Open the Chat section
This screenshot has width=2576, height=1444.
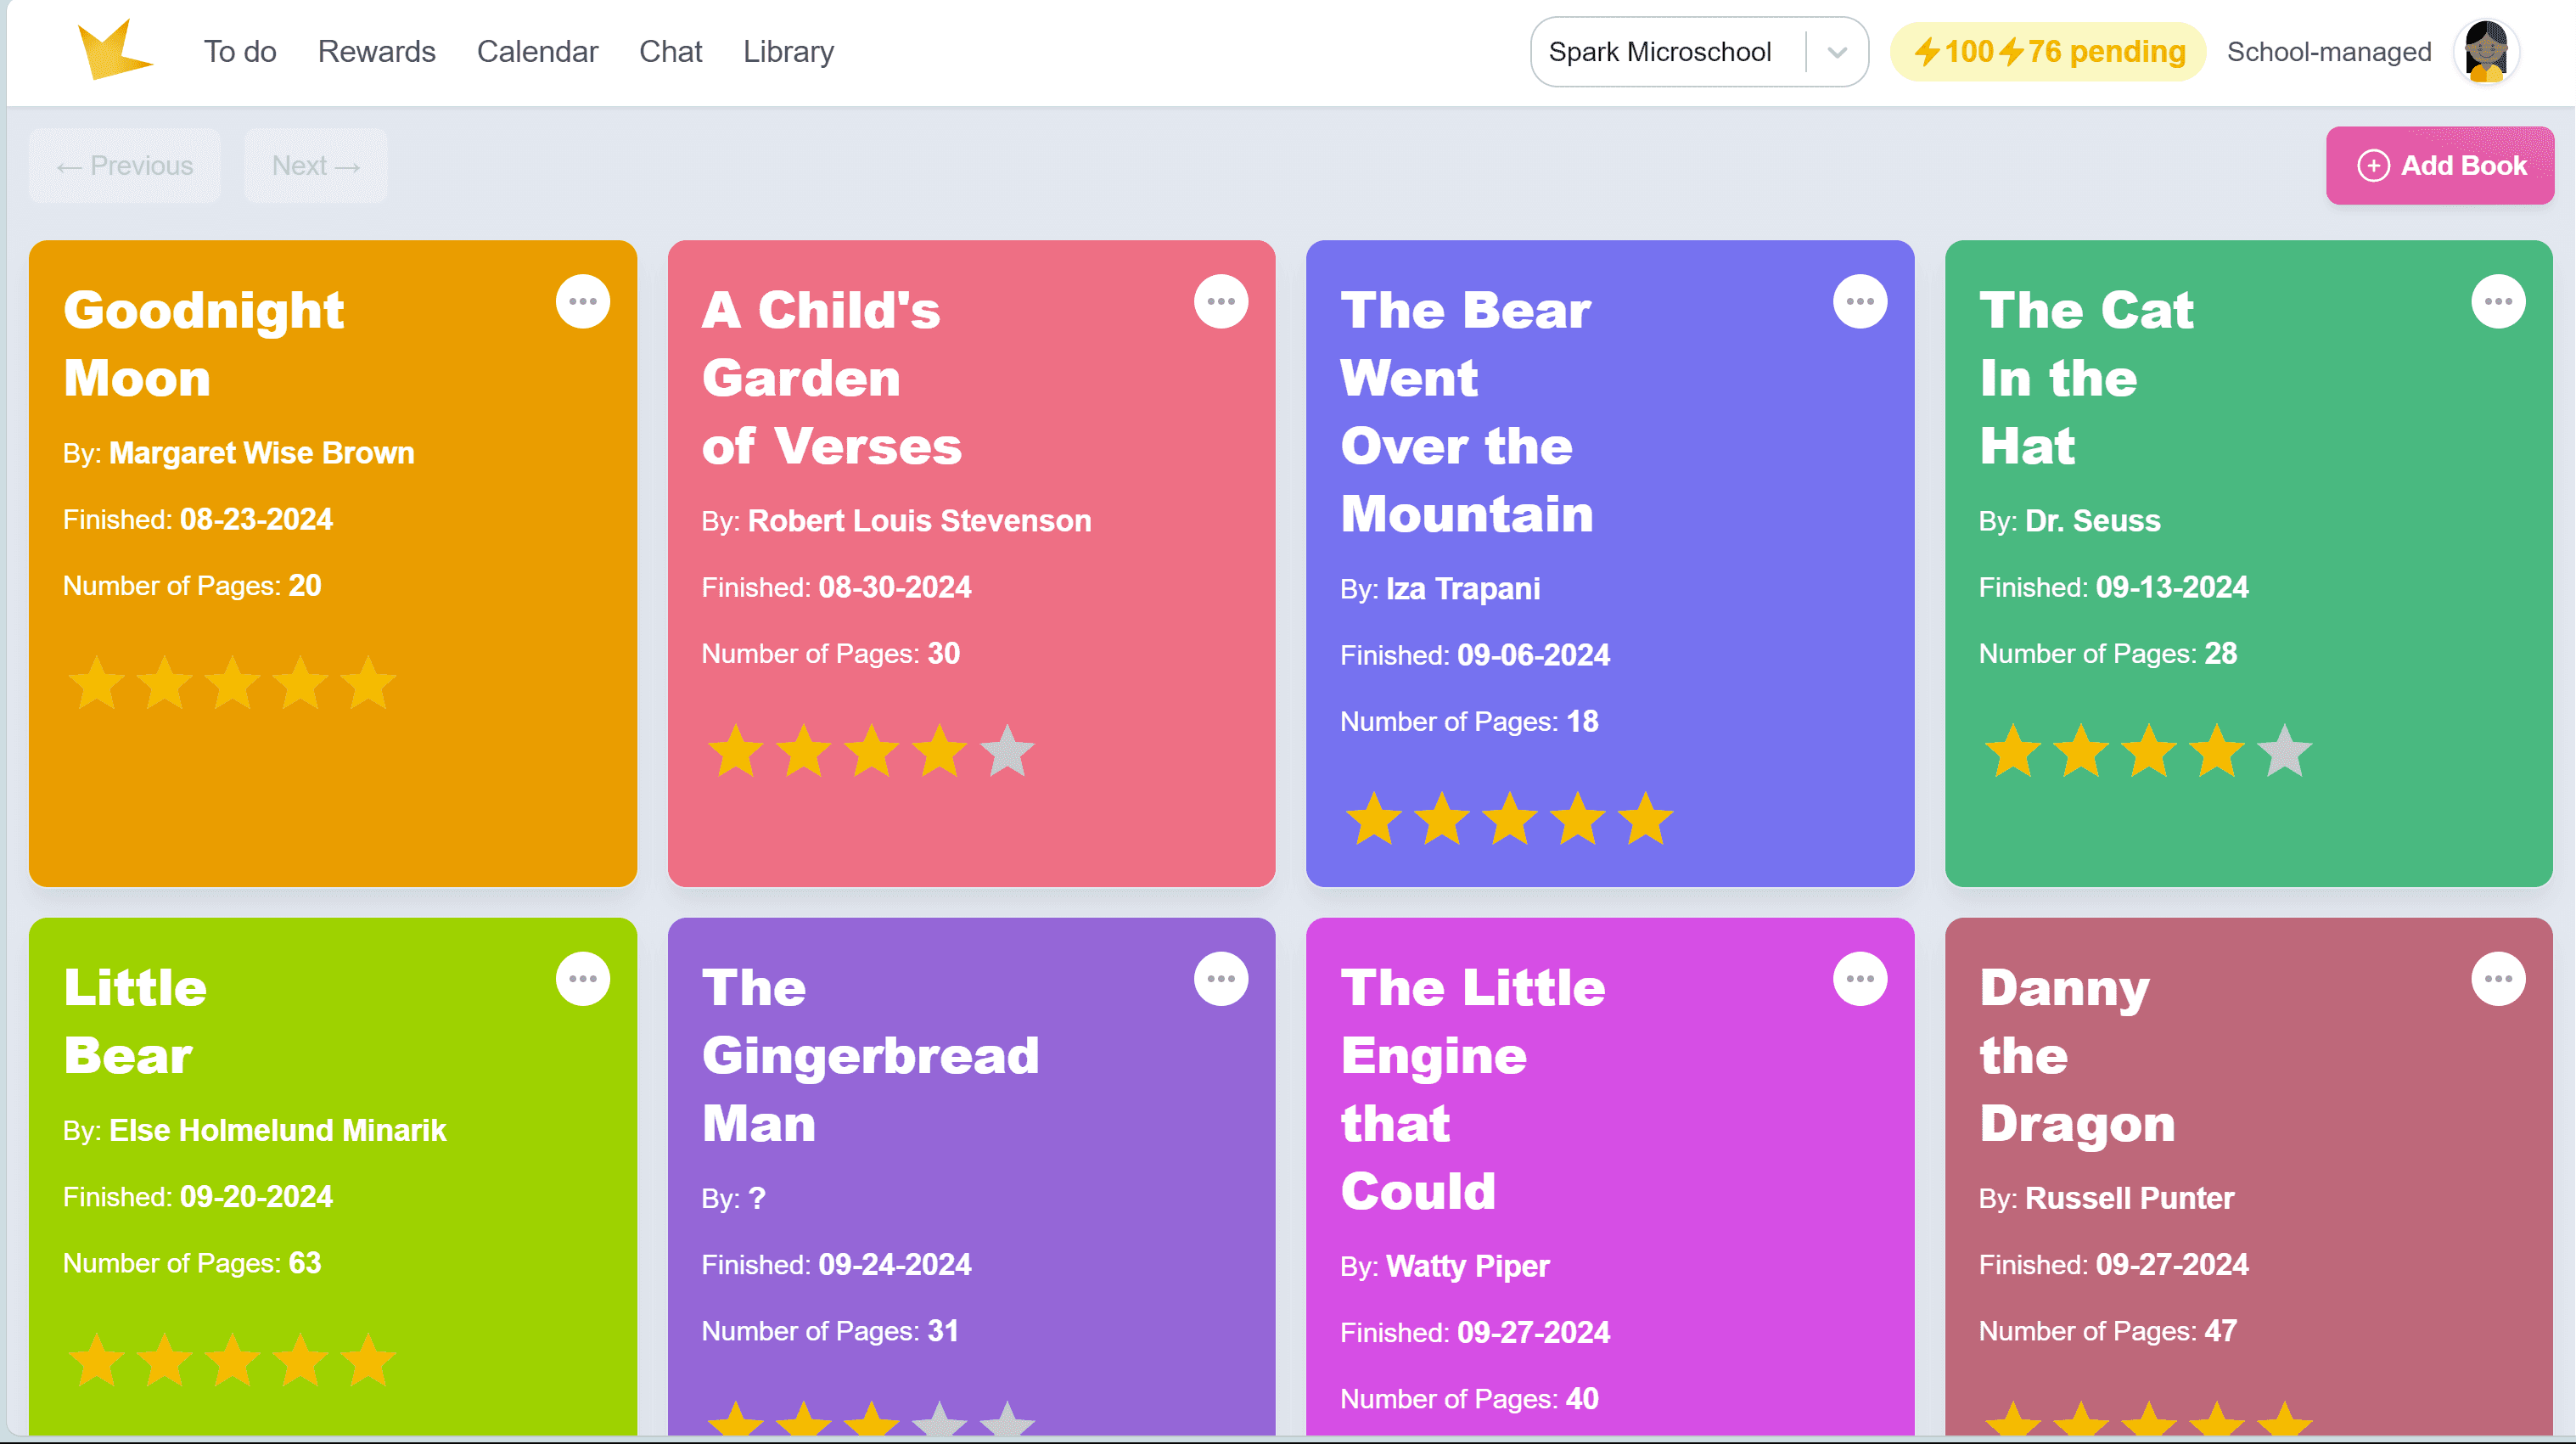[670, 52]
